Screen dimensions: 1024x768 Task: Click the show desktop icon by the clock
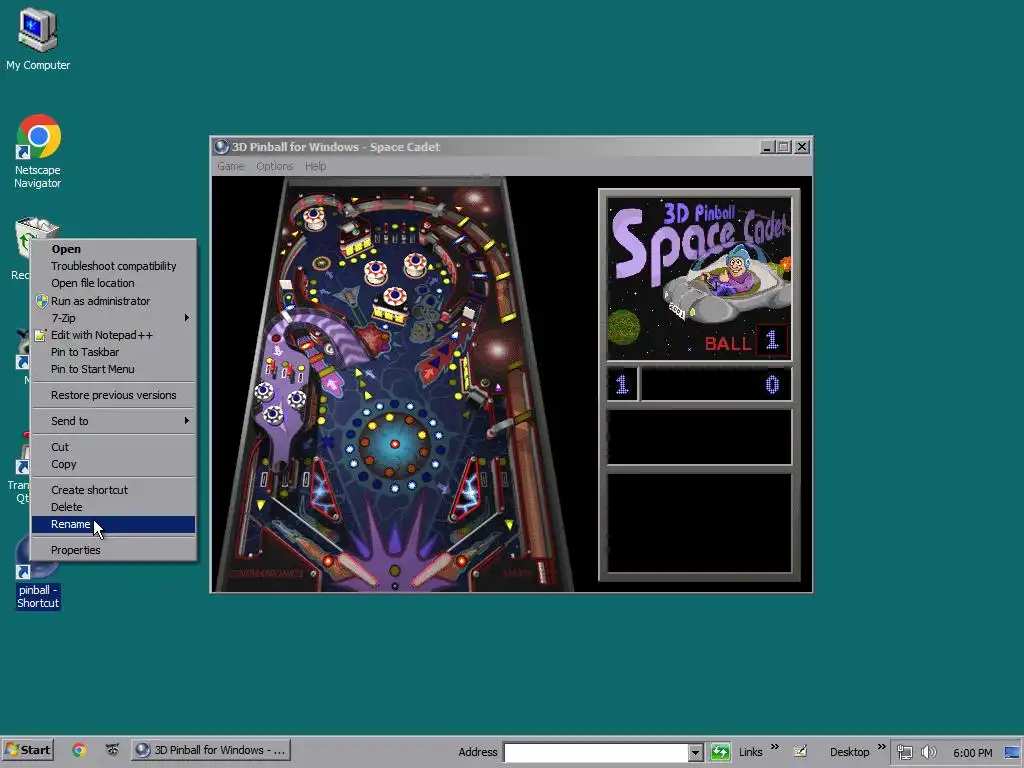[1013, 752]
